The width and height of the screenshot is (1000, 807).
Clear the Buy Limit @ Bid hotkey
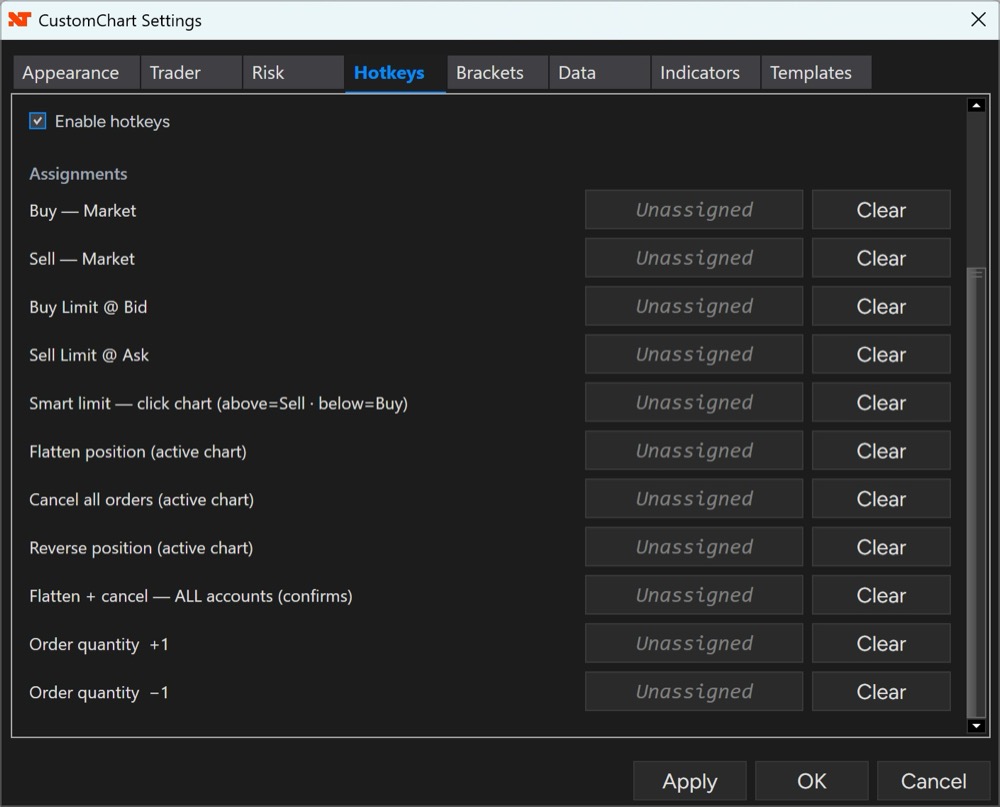[881, 306]
